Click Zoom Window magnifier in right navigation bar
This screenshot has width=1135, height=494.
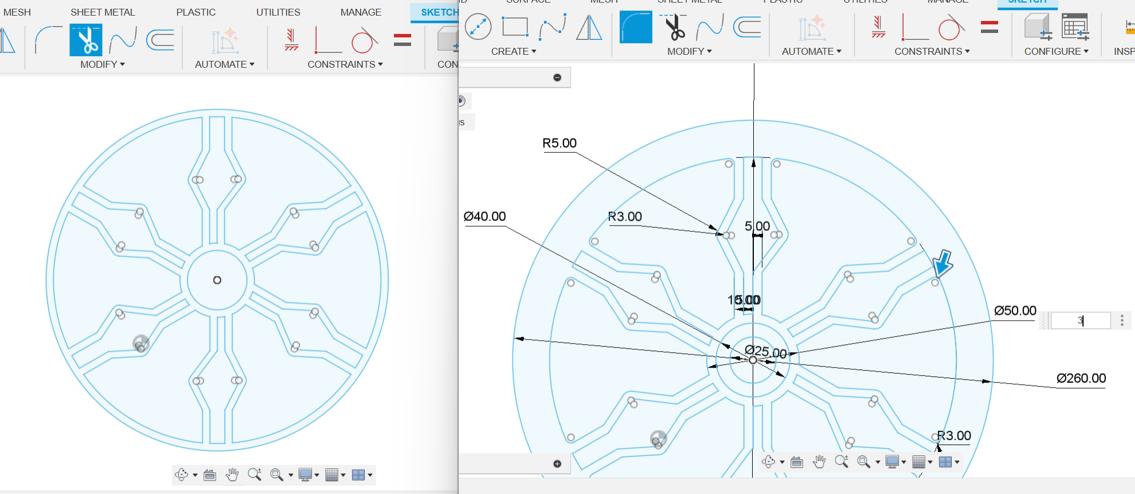841,461
